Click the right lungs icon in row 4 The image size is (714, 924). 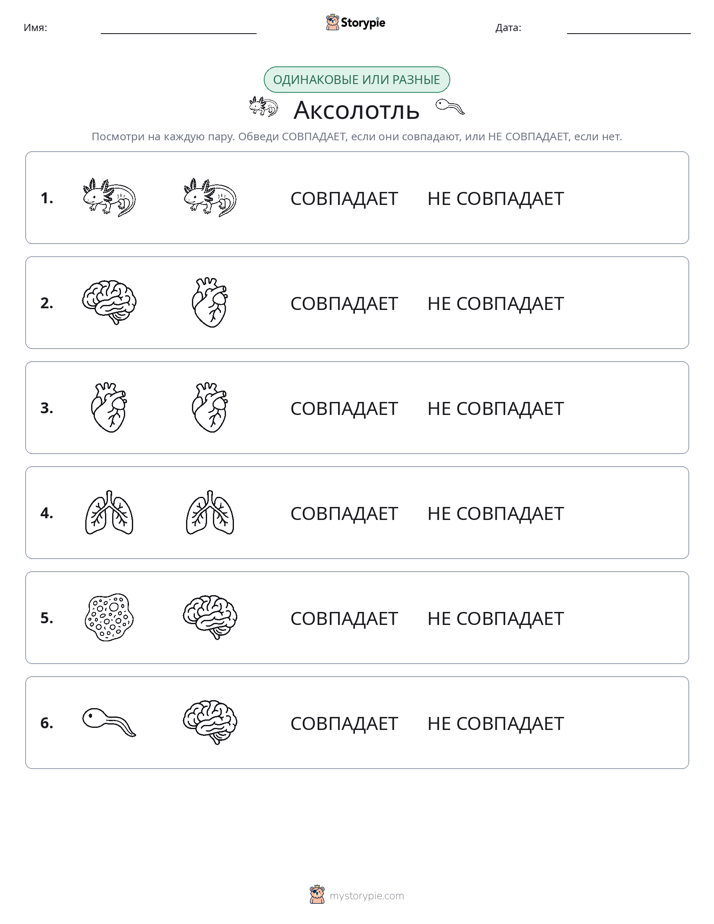pyautogui.click(x=210, y=512)
